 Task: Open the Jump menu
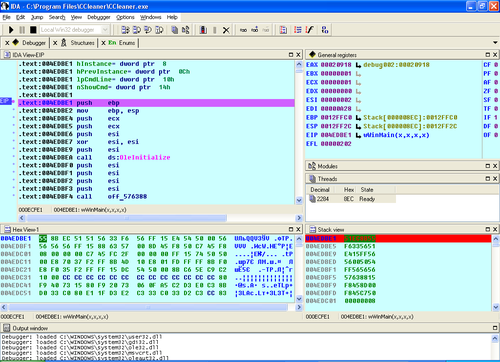37,17
